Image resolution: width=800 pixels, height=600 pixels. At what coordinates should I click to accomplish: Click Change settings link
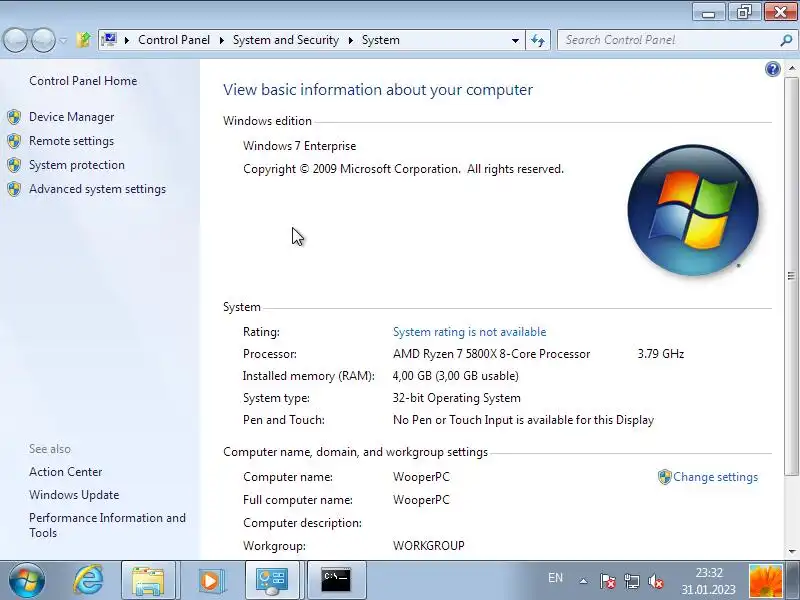715,477
